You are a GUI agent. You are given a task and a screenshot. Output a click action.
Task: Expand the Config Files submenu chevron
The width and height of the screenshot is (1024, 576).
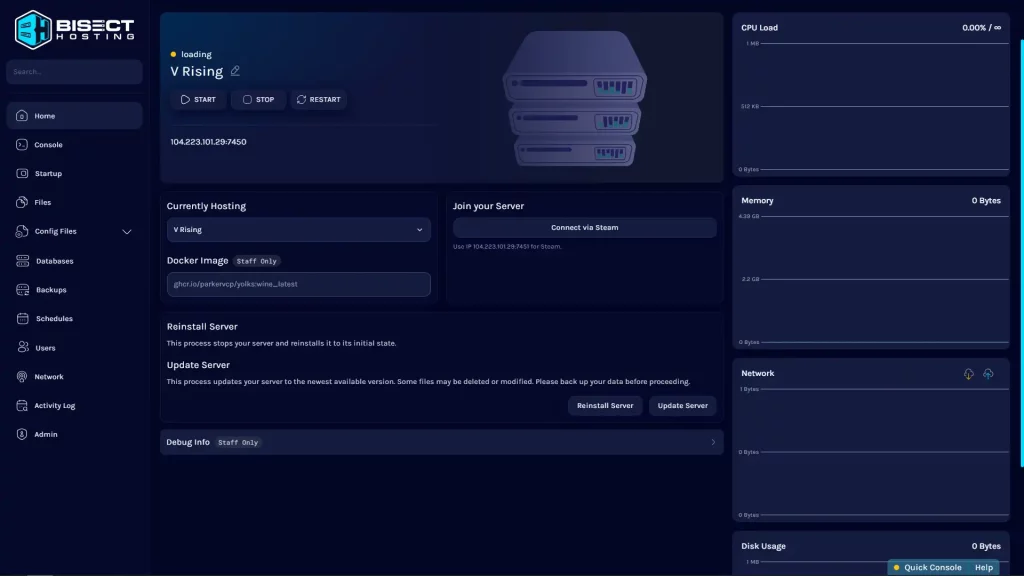pyautogui.click(x=127, y=231)
